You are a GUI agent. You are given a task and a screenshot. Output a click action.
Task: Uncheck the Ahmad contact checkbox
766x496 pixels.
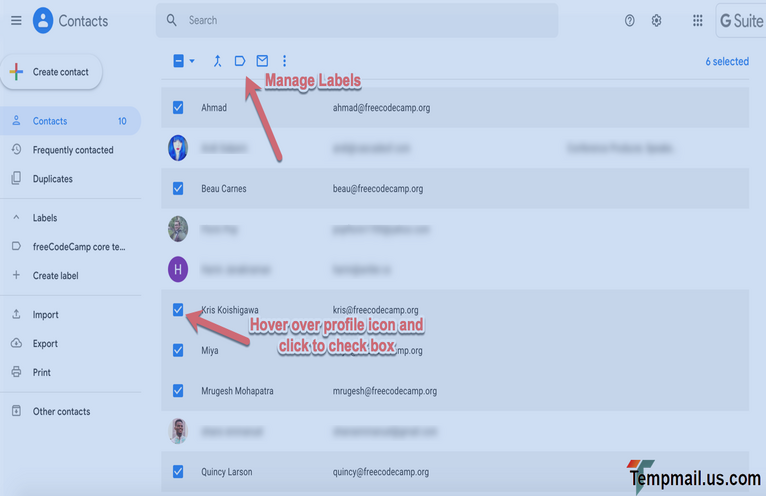tap(178, 107)
